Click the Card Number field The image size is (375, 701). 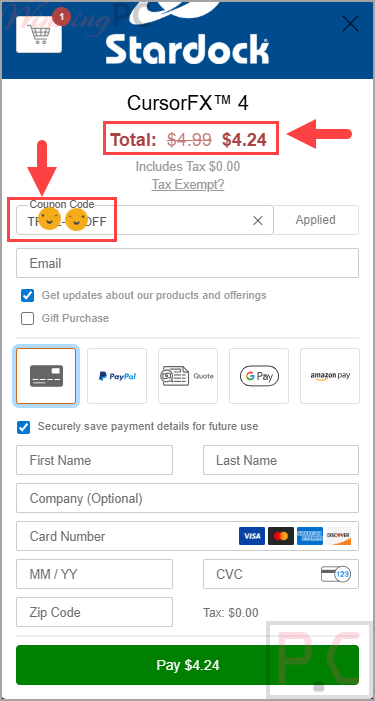coord(187,536)
